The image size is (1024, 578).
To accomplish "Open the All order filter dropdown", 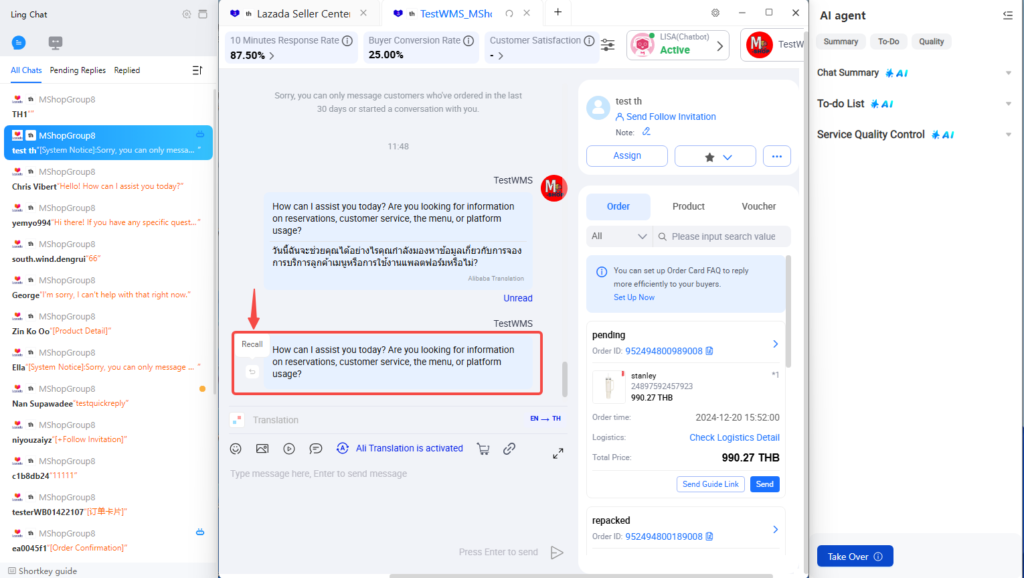I will click(618, 236).
